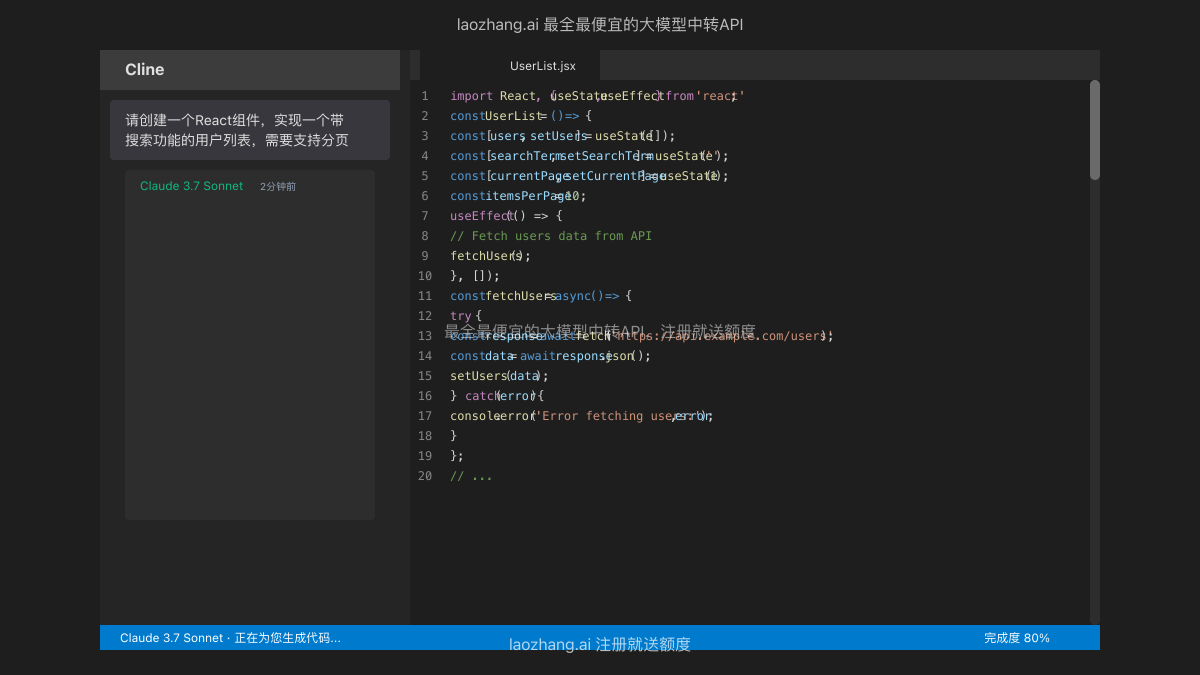The width and height of the screenshot is (1200, 675).
Task: Click the const UserList arrow function line
Action: [521, 116]
